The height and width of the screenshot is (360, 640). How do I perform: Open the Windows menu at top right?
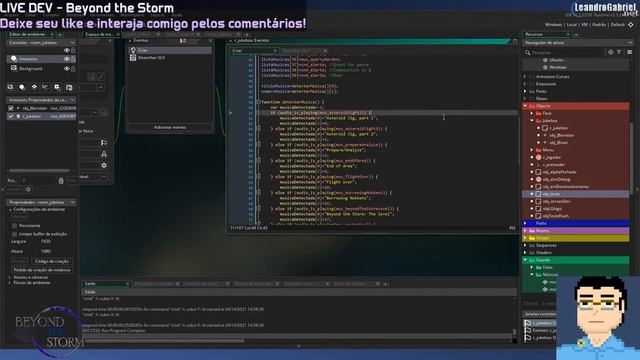point(553,24)
